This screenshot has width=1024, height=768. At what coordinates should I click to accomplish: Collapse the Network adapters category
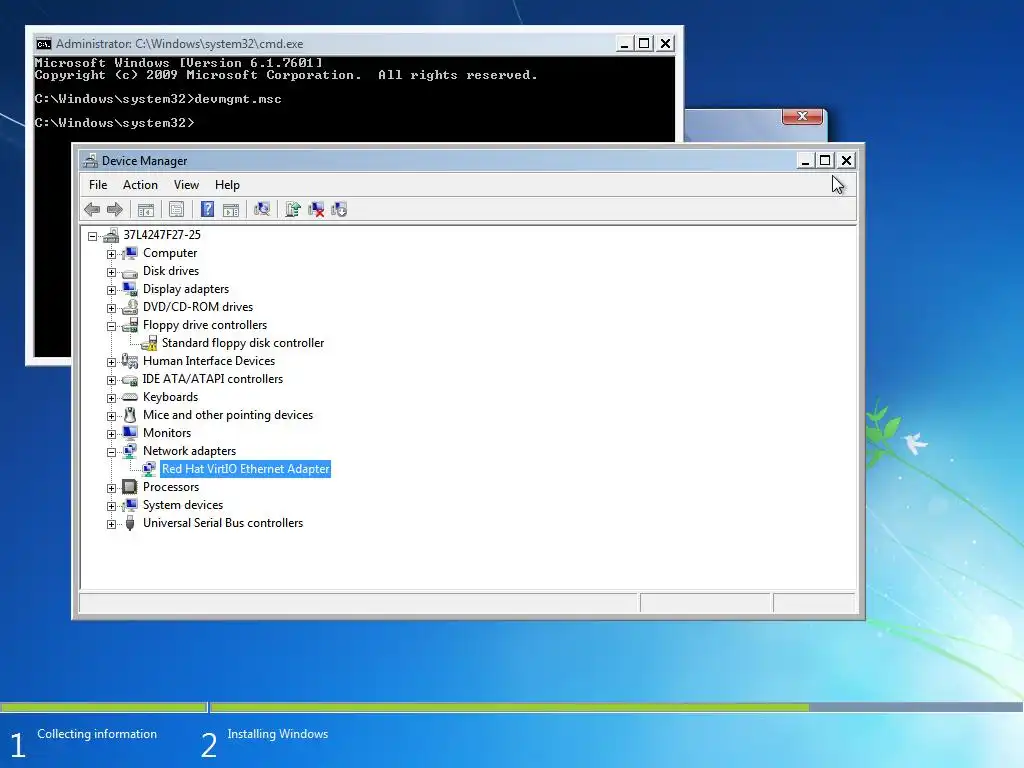[x=112, y=452]
